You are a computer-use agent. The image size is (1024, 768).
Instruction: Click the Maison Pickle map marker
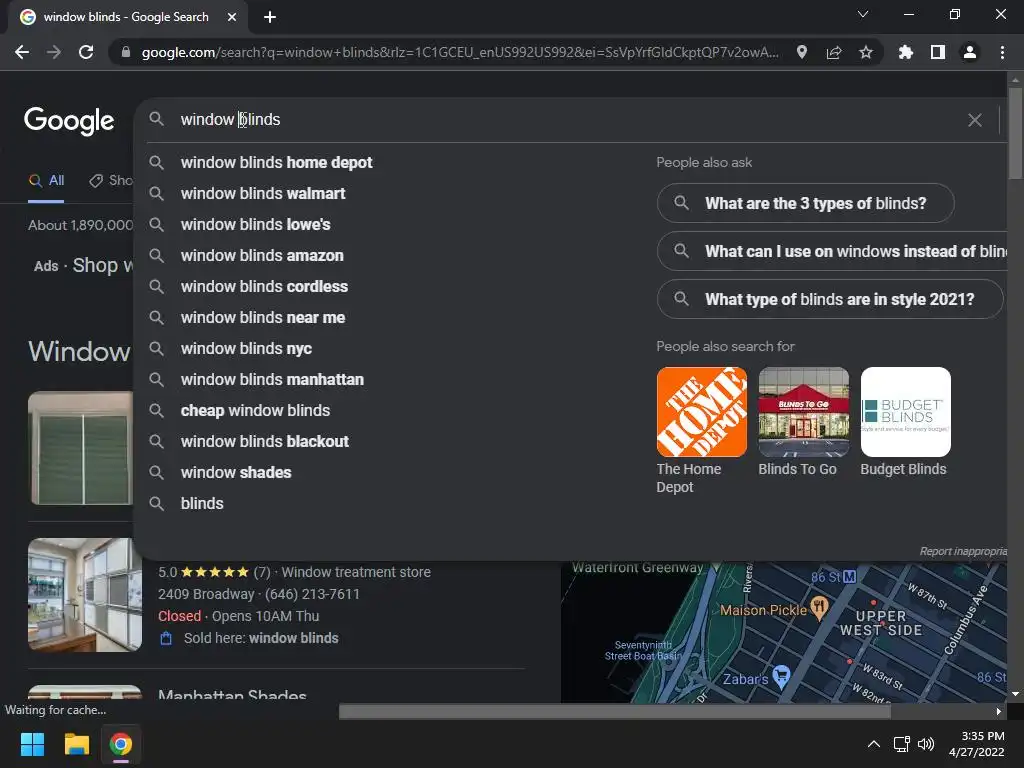coord(819,607)
